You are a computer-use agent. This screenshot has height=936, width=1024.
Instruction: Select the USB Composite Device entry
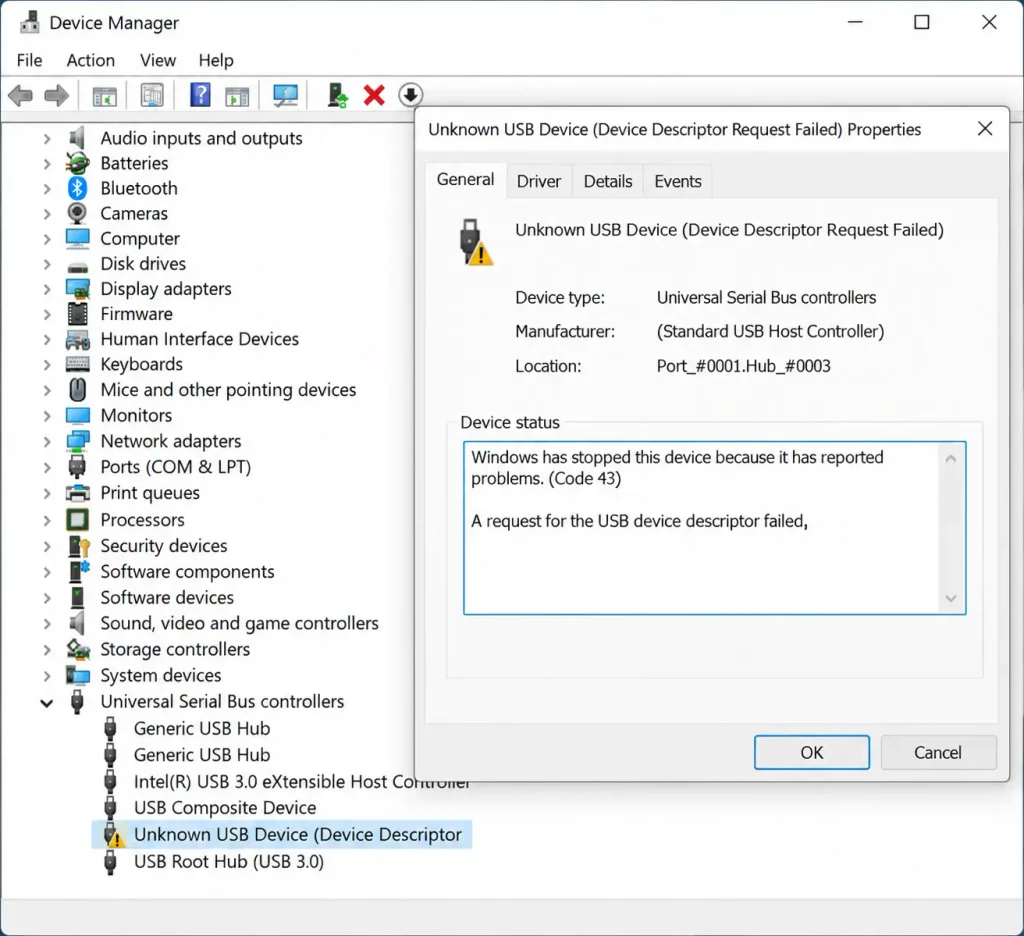[225, 808]
